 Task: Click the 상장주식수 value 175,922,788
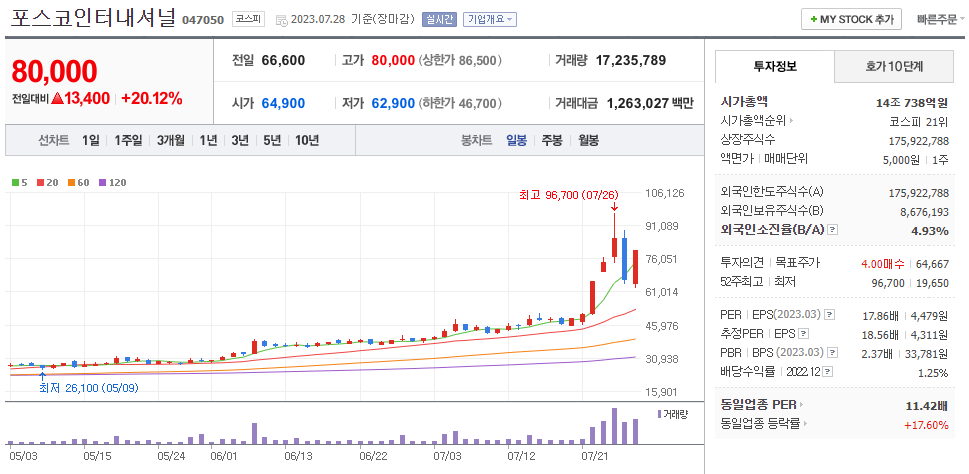pos(919,140)
